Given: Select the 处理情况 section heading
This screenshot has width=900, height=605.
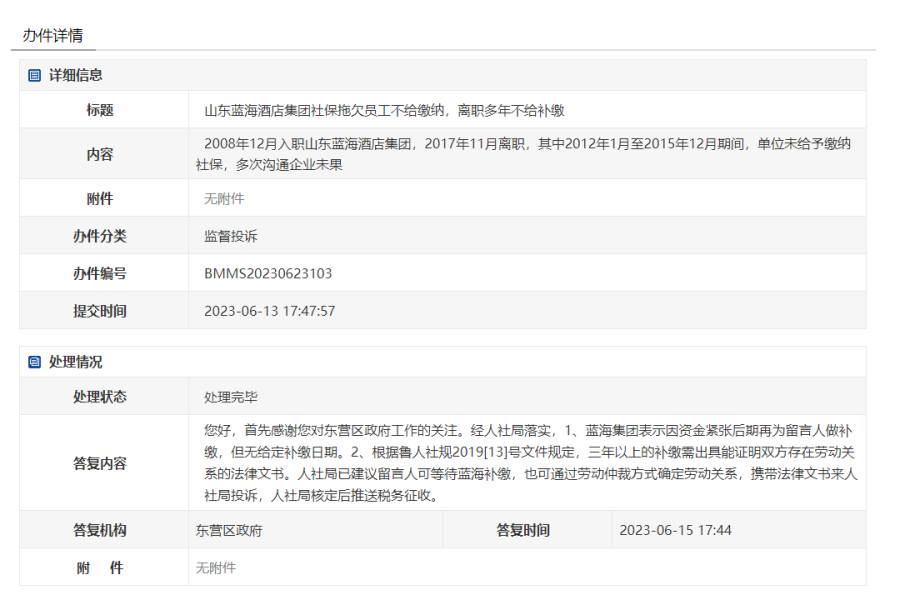Looking at the screenshot, I should [75, 362].
